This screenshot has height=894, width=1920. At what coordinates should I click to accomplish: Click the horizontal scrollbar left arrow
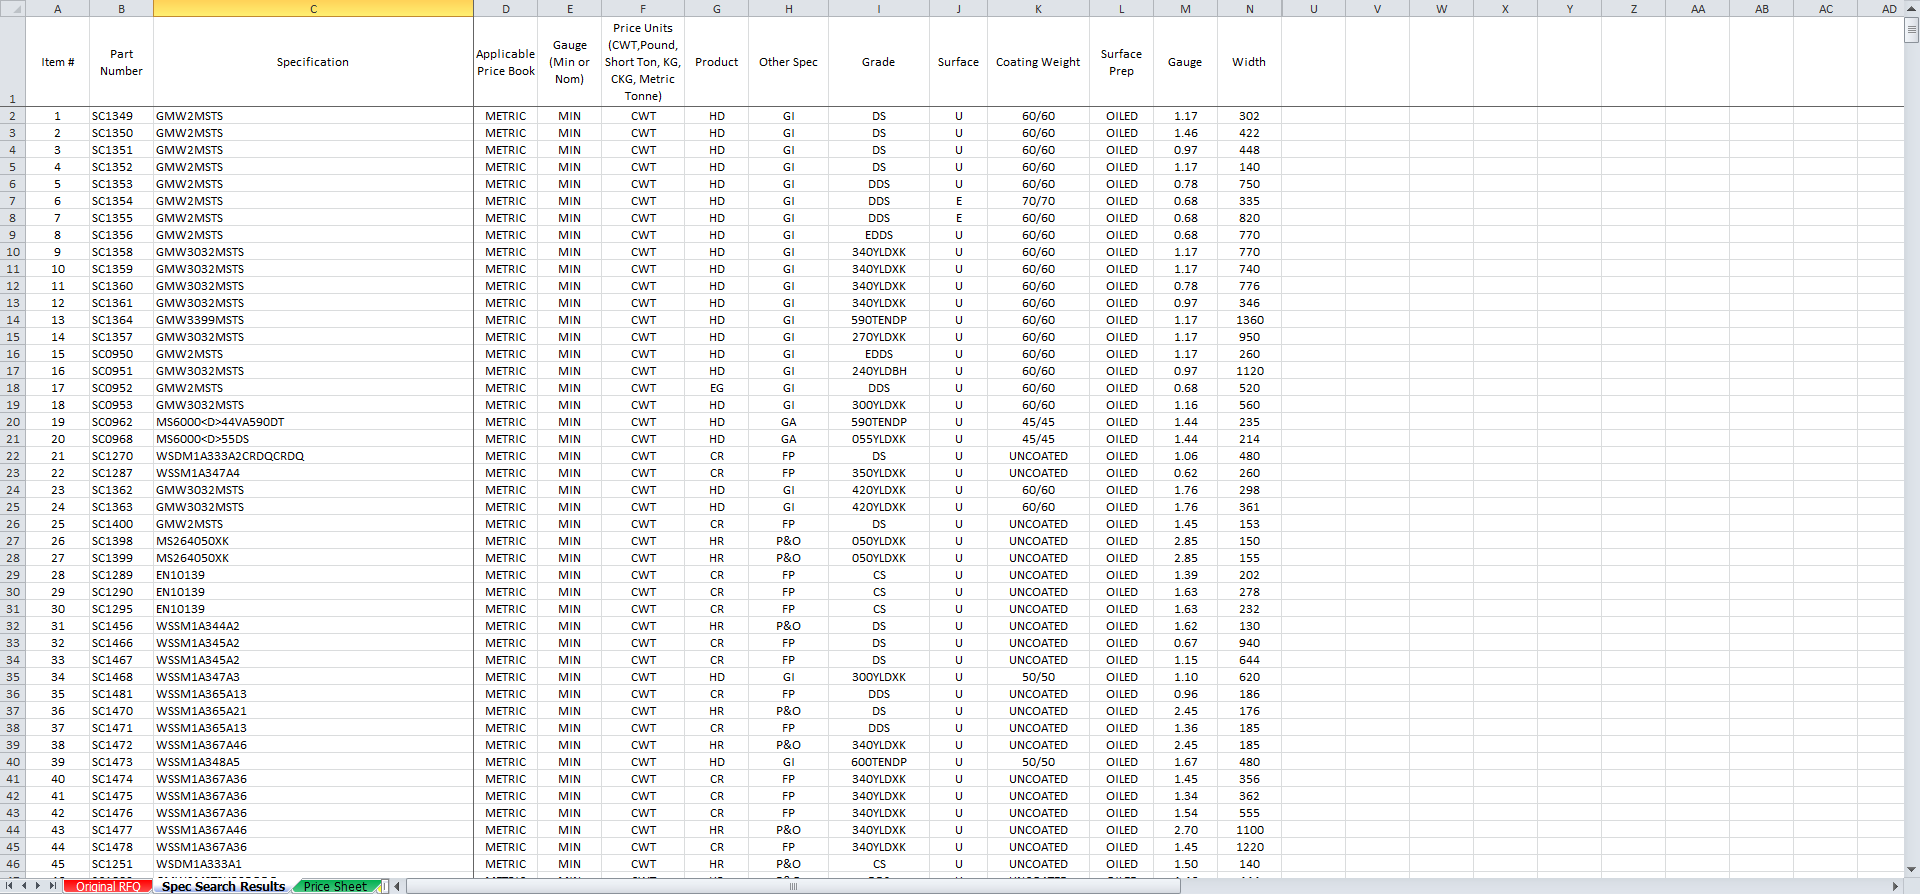[x=398, y=886]
